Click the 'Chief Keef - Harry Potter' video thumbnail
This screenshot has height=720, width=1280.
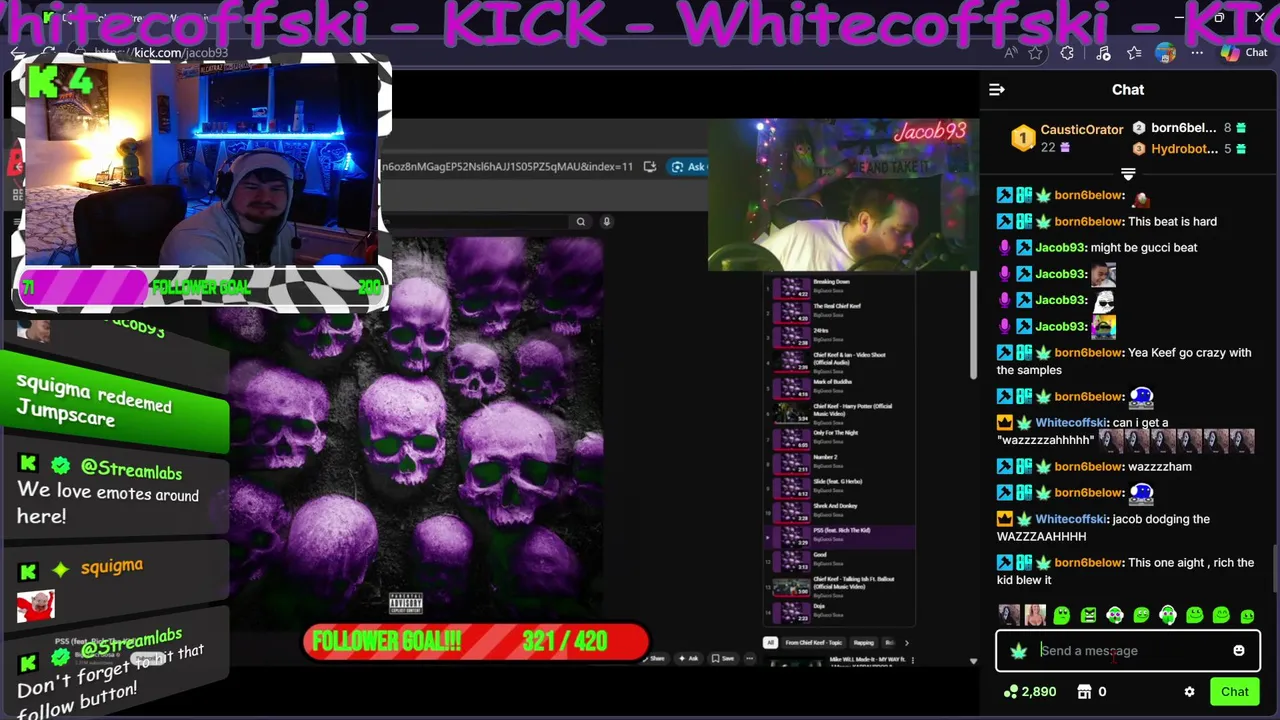click(x=791, y=411)
